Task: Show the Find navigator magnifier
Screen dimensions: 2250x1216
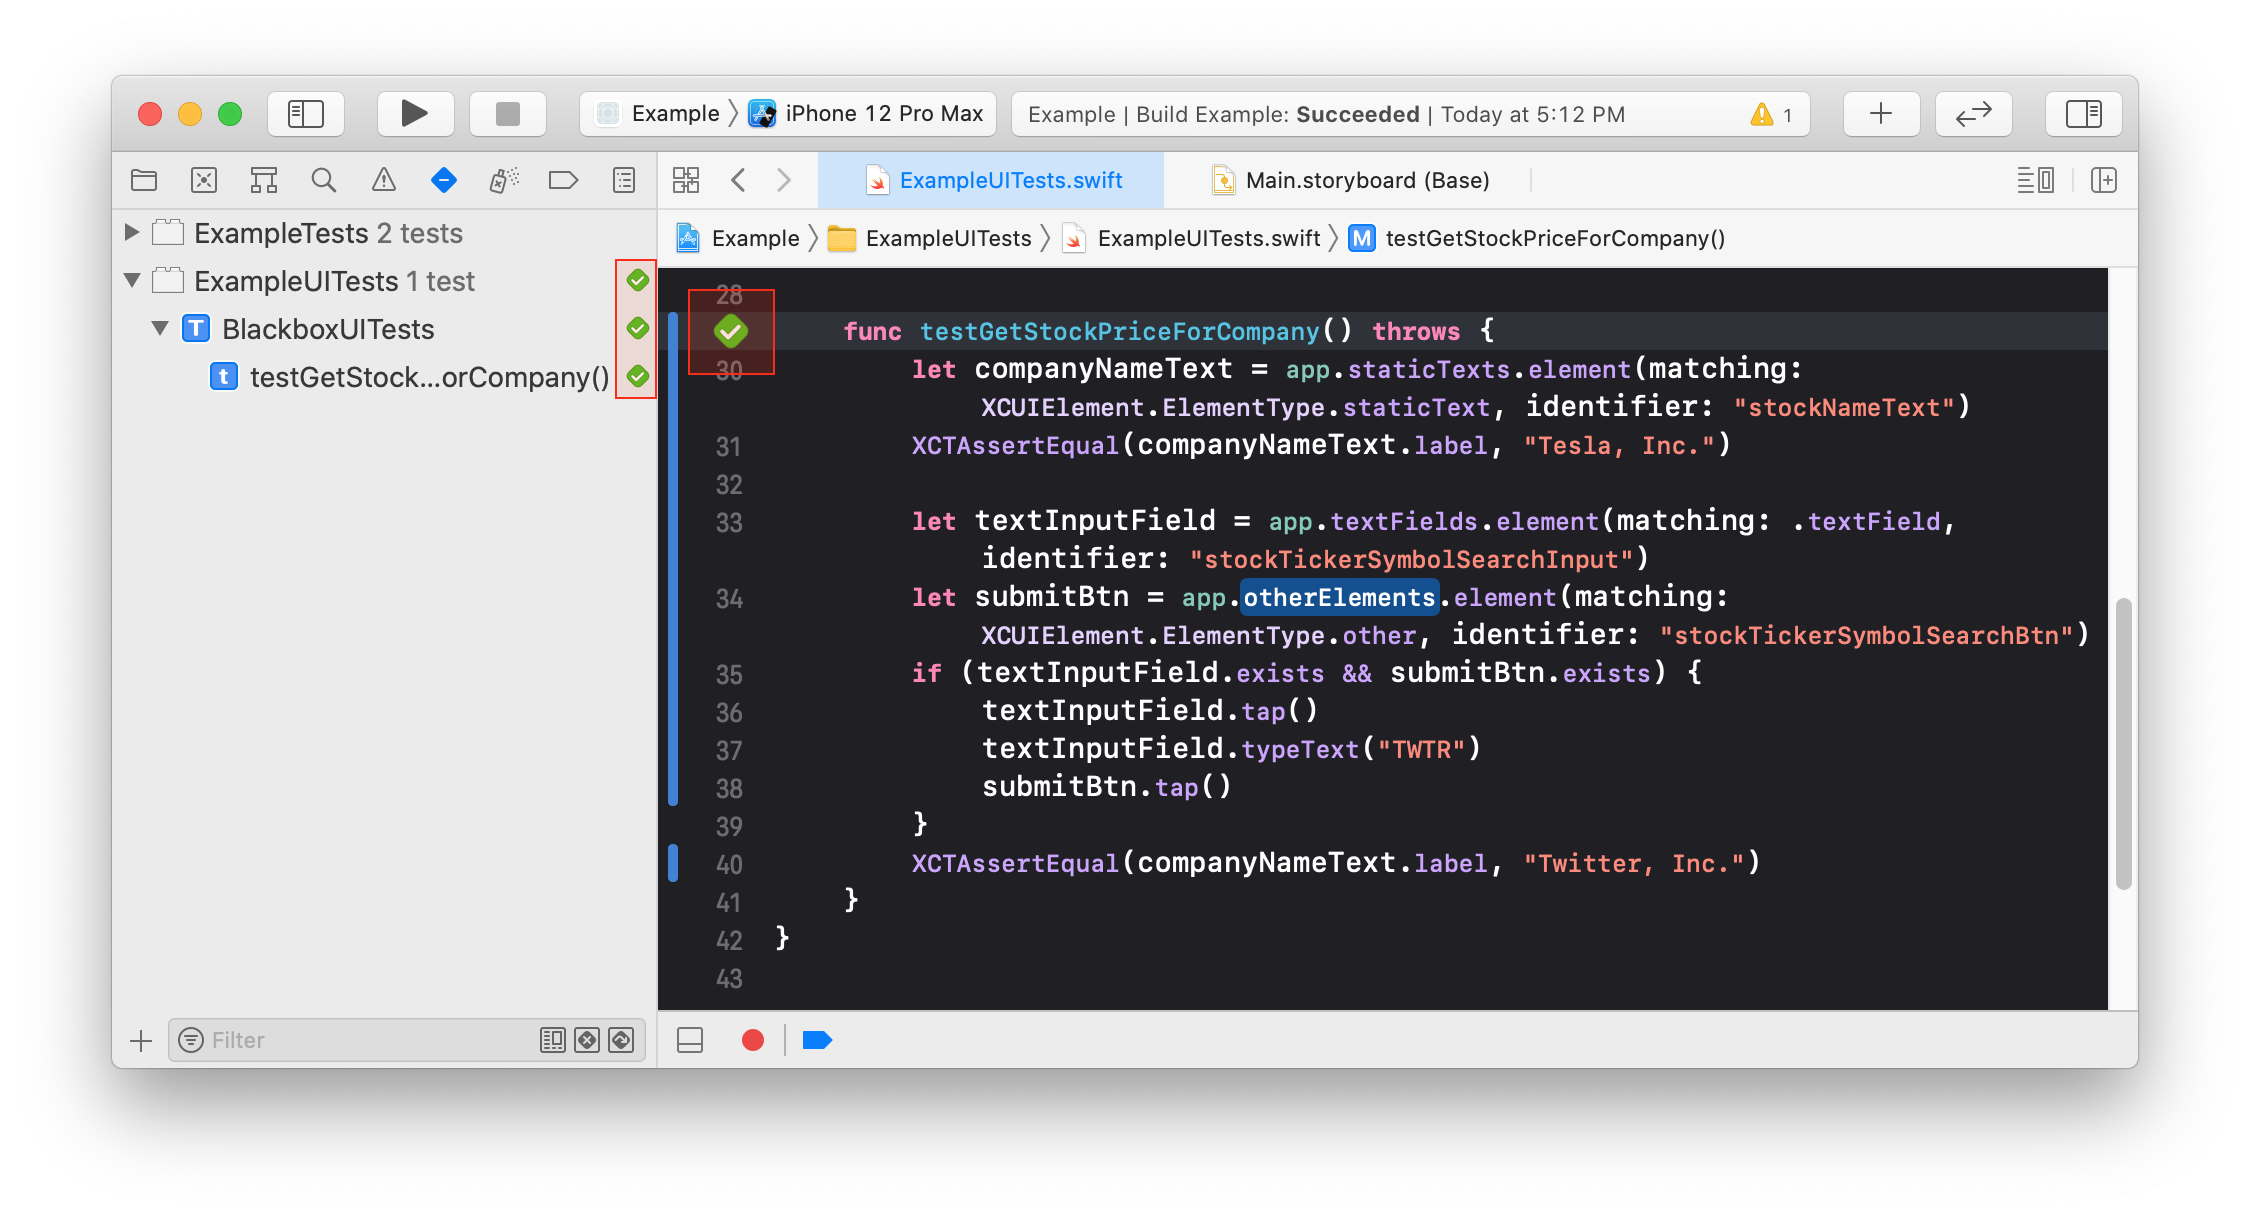Action: click(323, 180)
